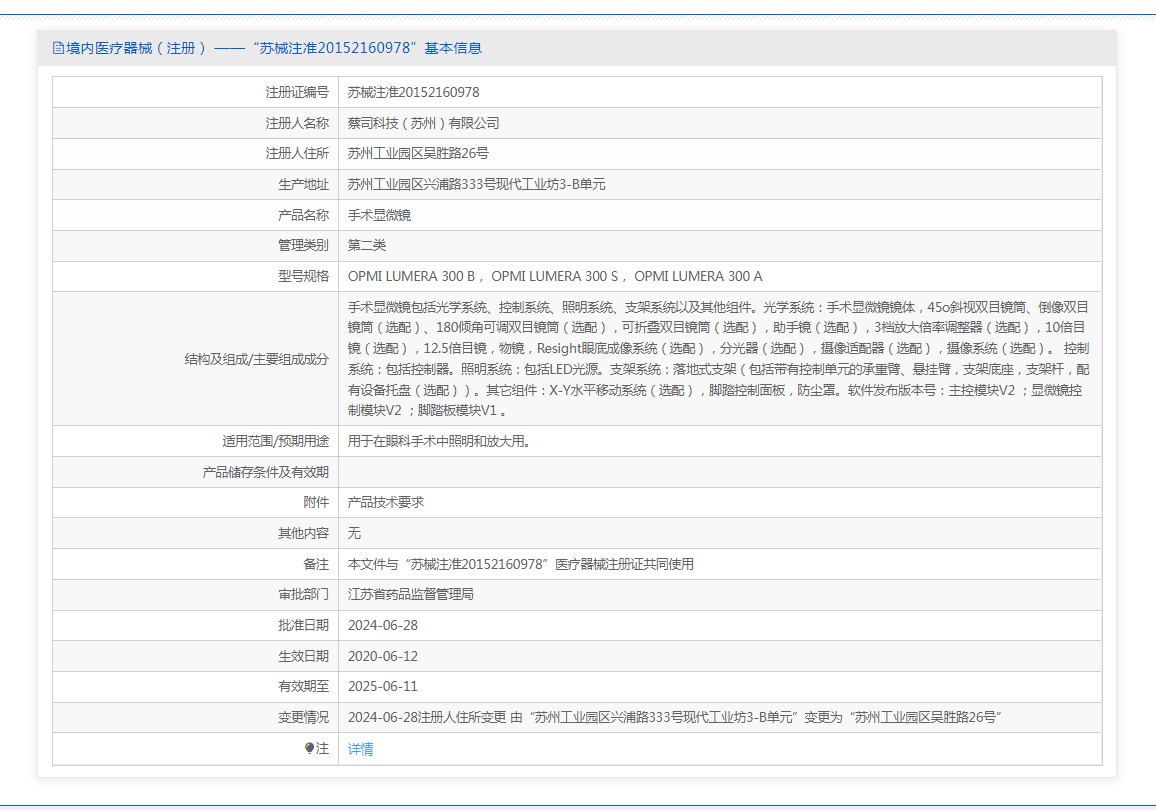Click registrant name 蔡司科技（苏州）有限公司
The height and width of the screenshot is (810, 1156).
[x=423, y=123]
